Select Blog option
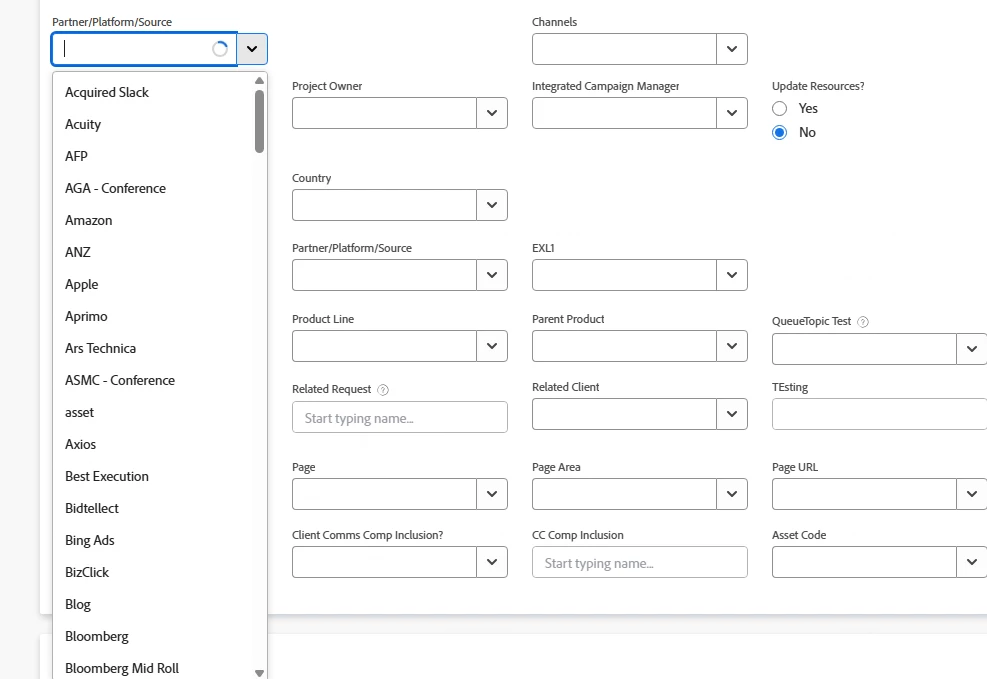Screen dimensions: 987x679 (154, 605)
